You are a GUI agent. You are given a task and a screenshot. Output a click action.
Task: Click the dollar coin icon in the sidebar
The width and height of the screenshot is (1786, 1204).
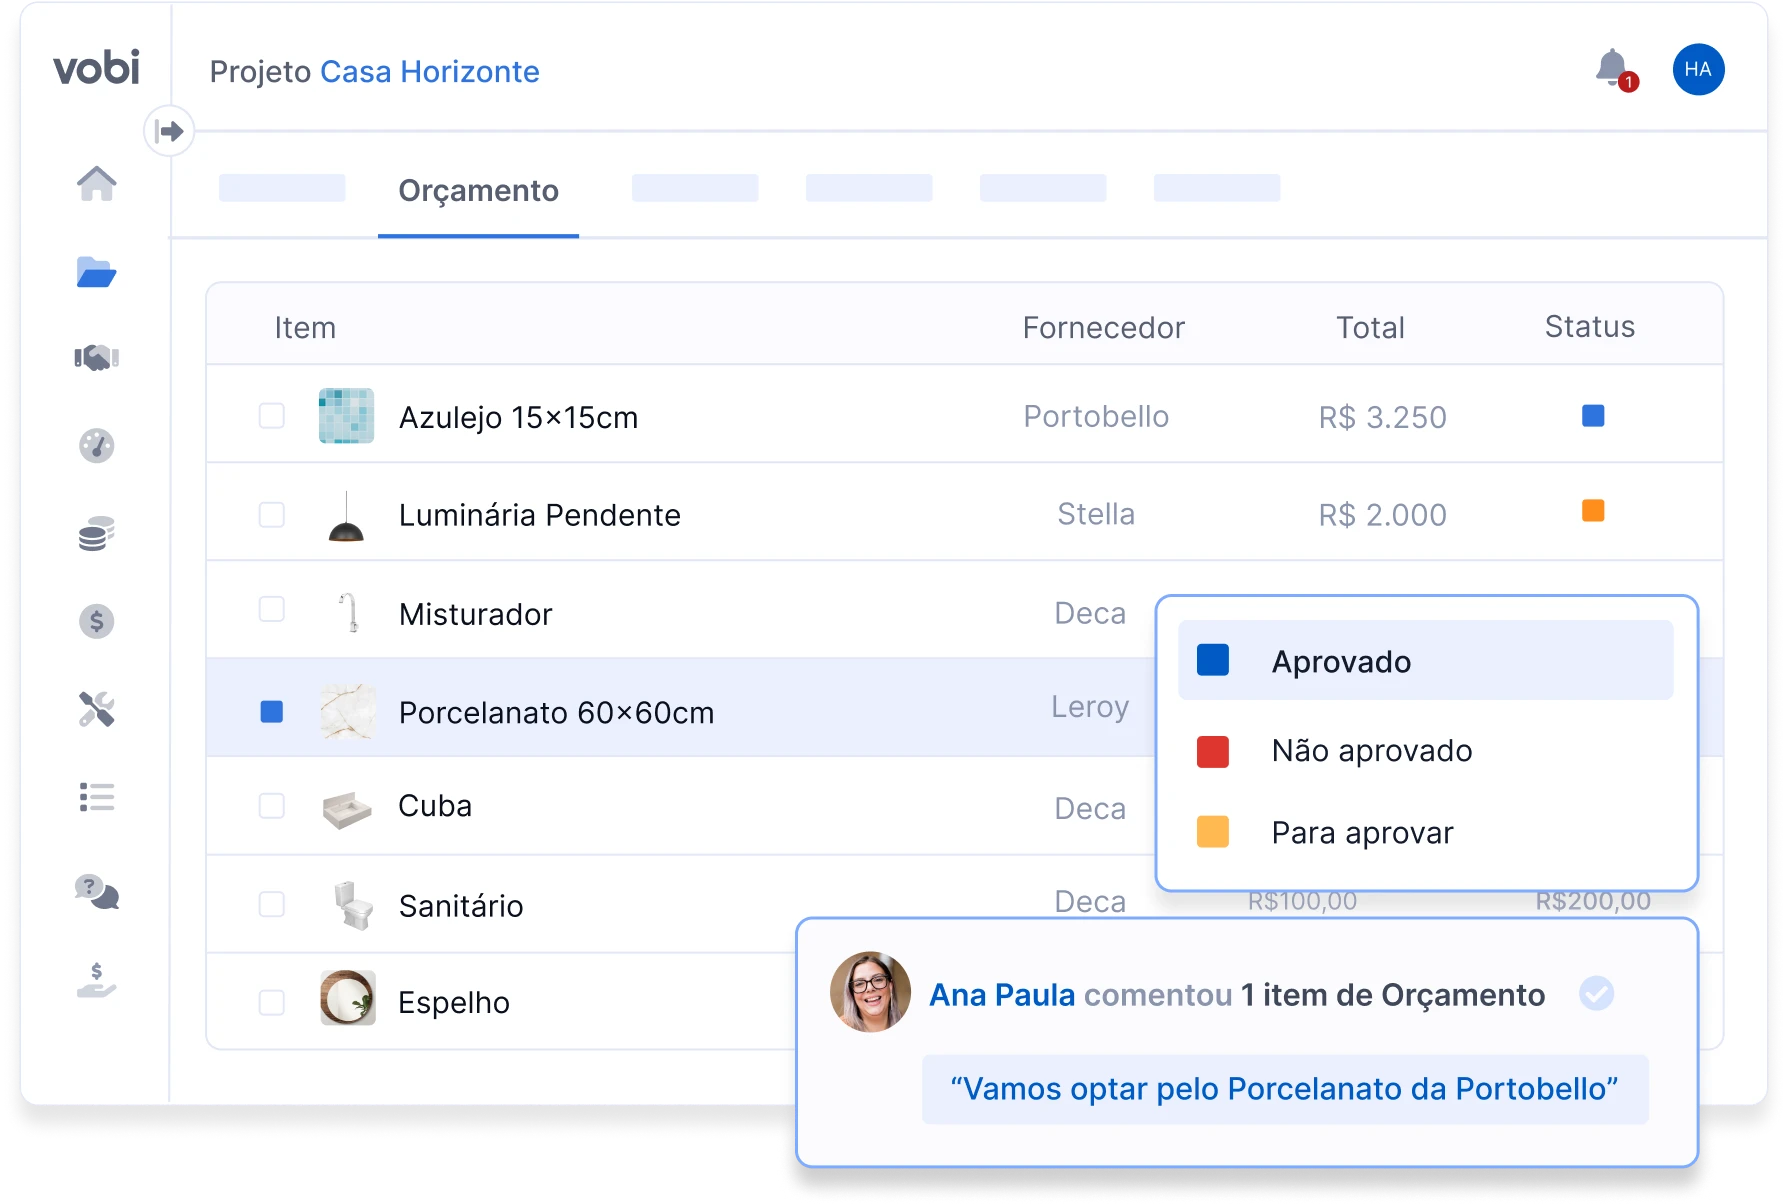96,622
